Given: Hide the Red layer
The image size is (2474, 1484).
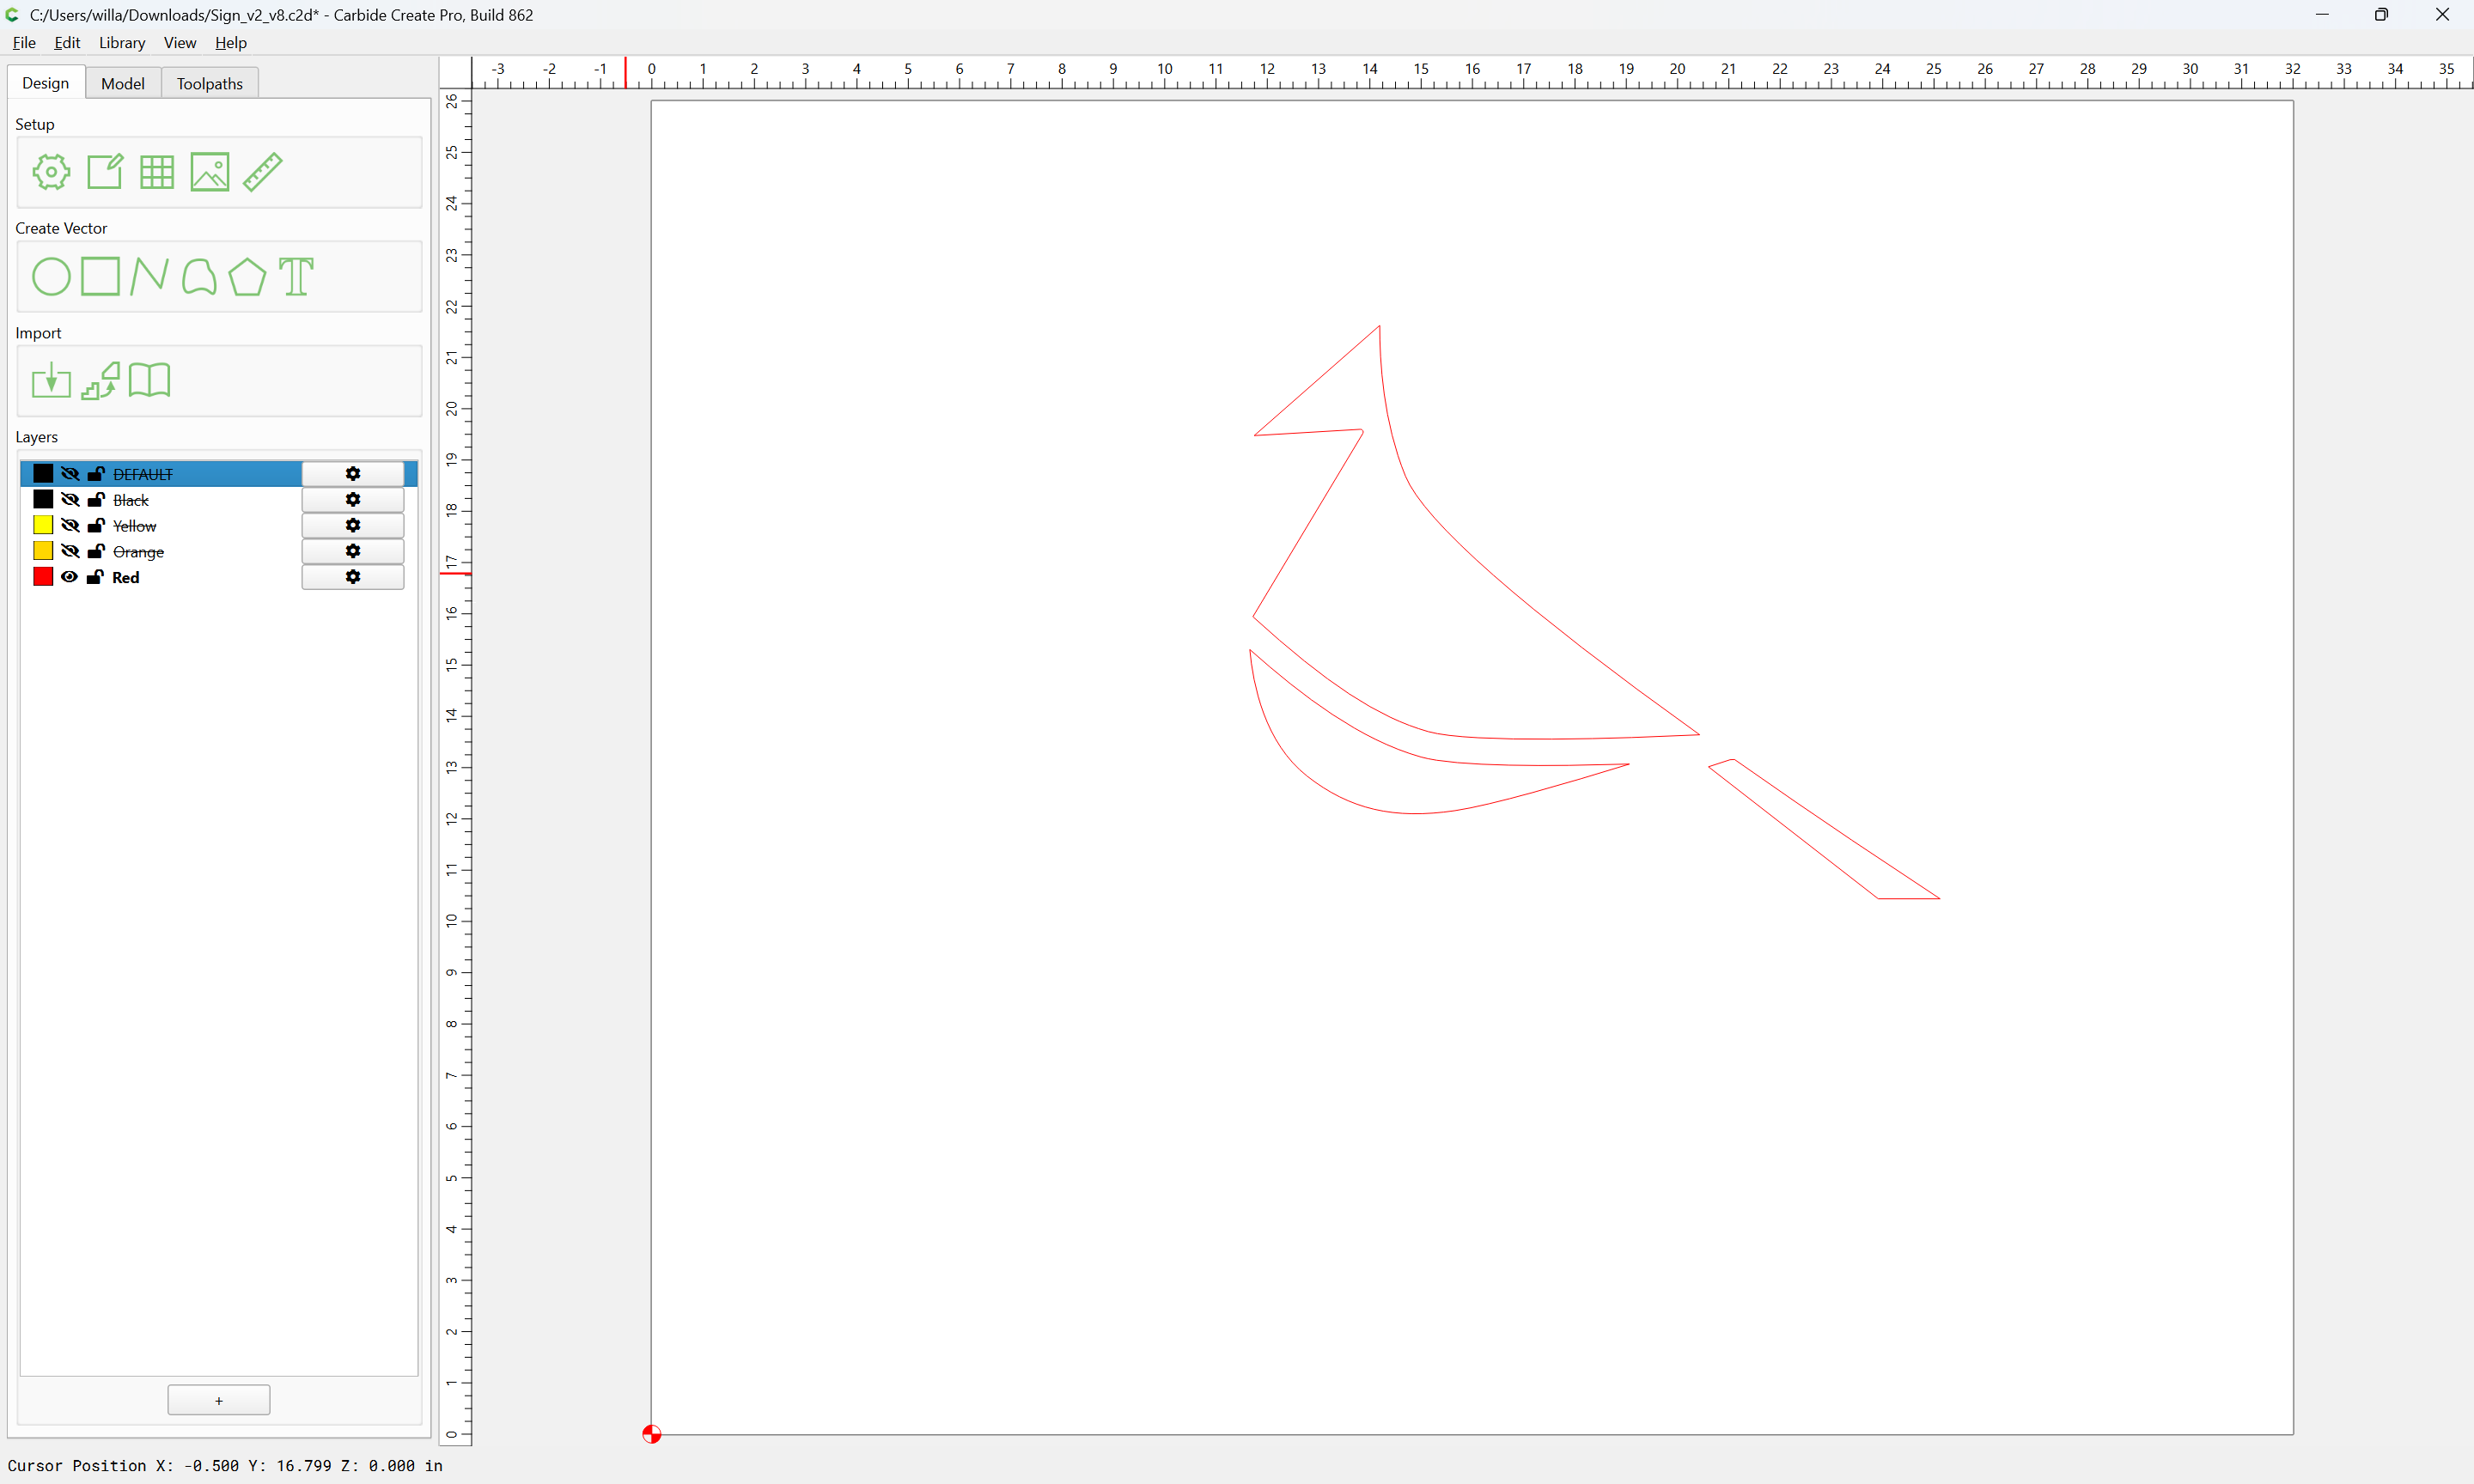Looking at the screenshot, I should tap(69, 577).
